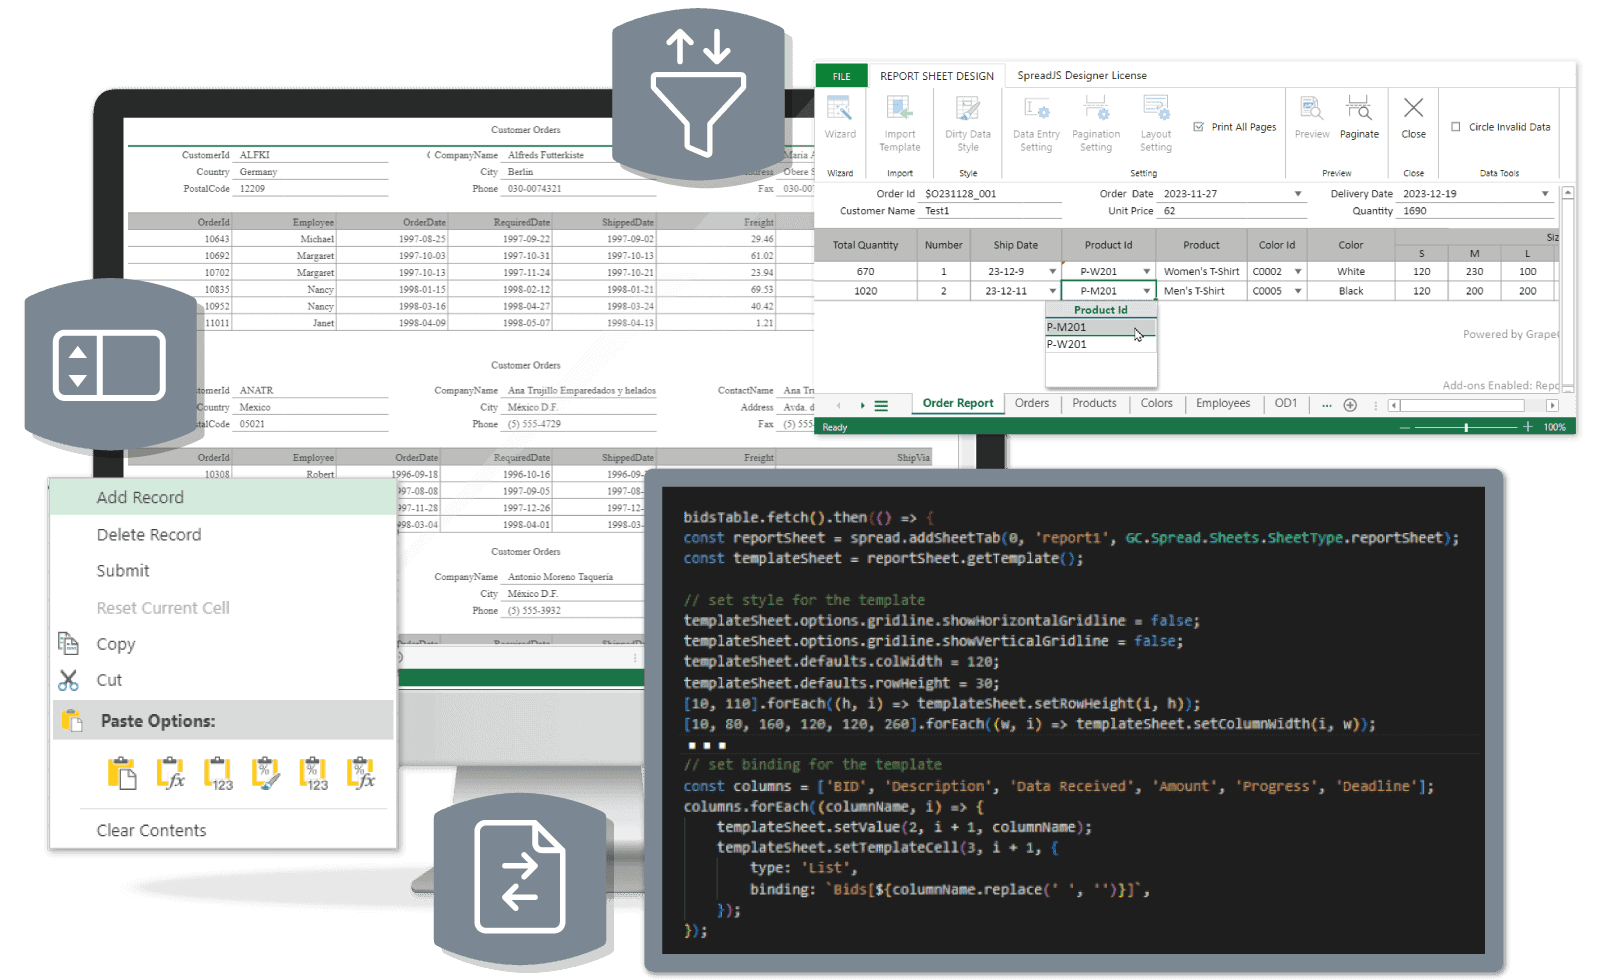Open the FILE ribbon tab
The image size is (1600, 980).
842,76
